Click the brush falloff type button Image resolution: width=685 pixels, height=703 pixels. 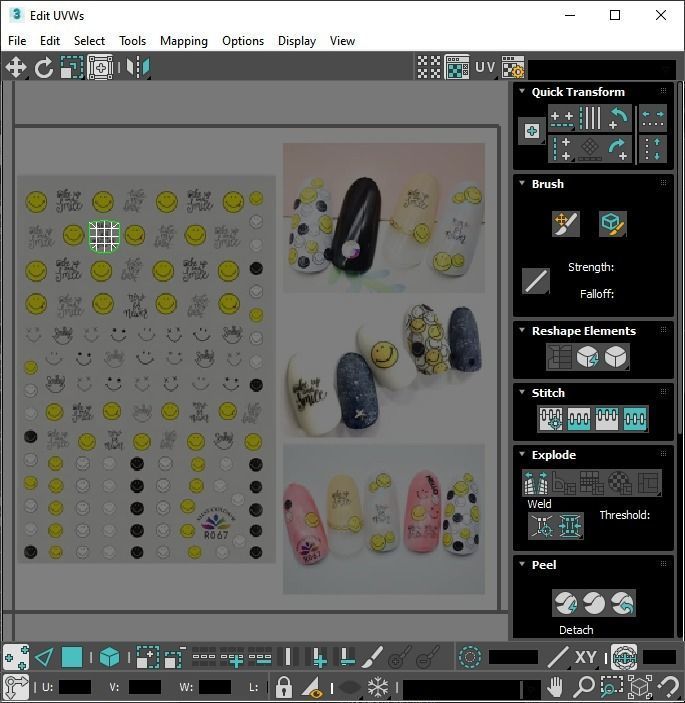coord(536,282)
